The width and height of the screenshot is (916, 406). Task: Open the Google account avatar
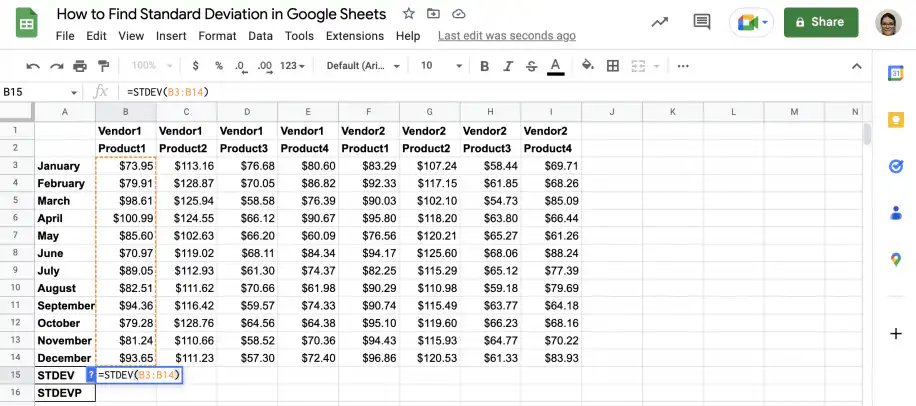point(889,22)
